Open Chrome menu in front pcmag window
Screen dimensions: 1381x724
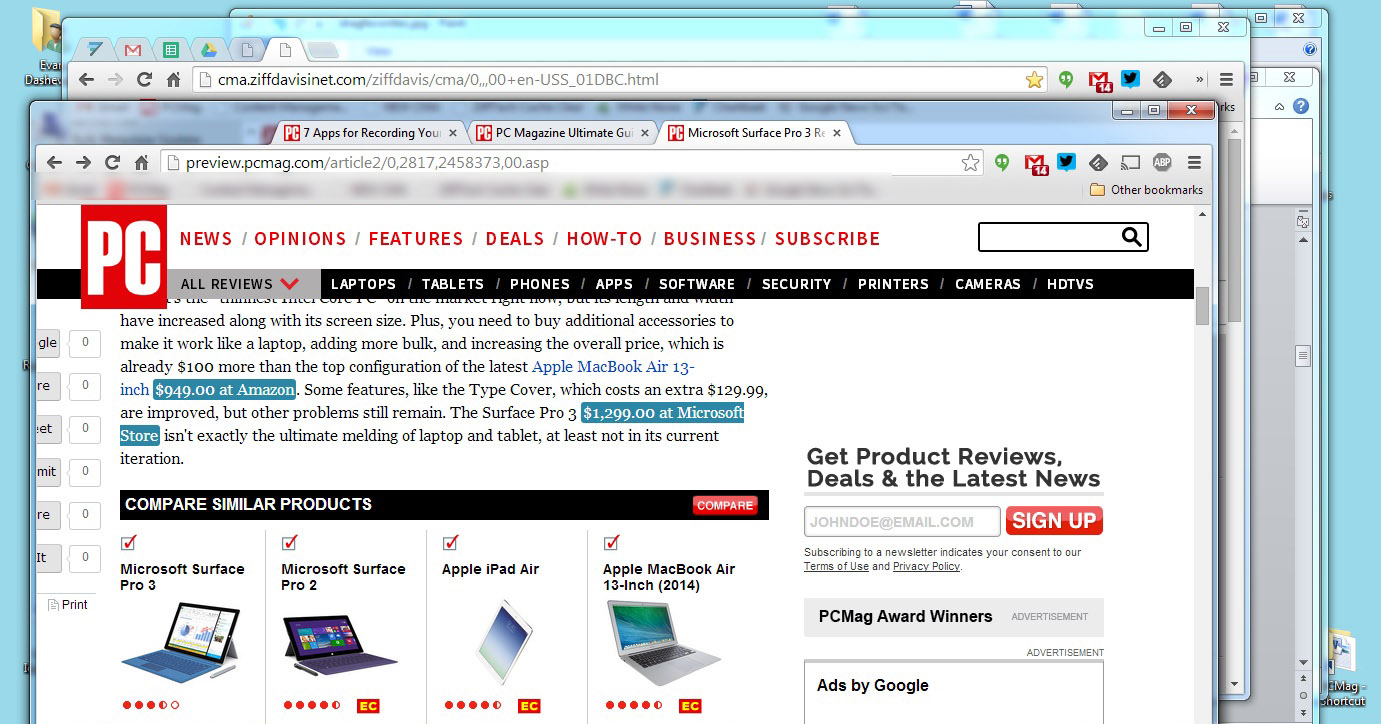(x=1194, y=163)
